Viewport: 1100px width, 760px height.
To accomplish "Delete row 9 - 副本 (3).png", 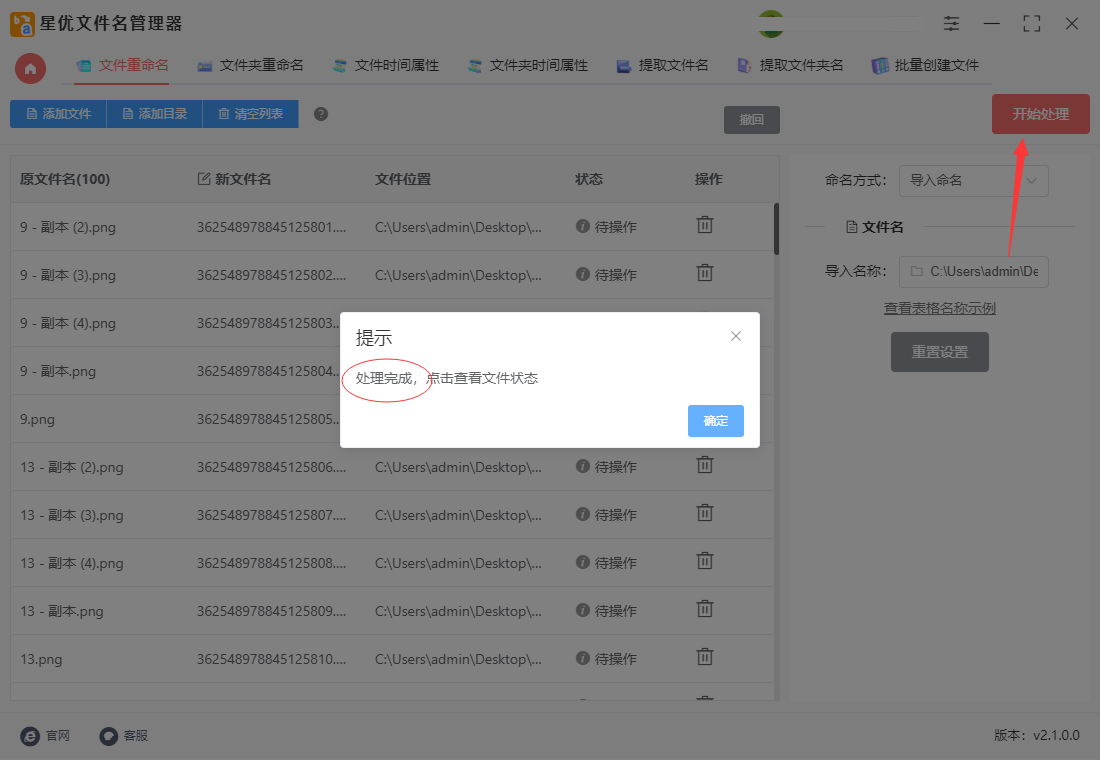I will [x=705, y=272].
